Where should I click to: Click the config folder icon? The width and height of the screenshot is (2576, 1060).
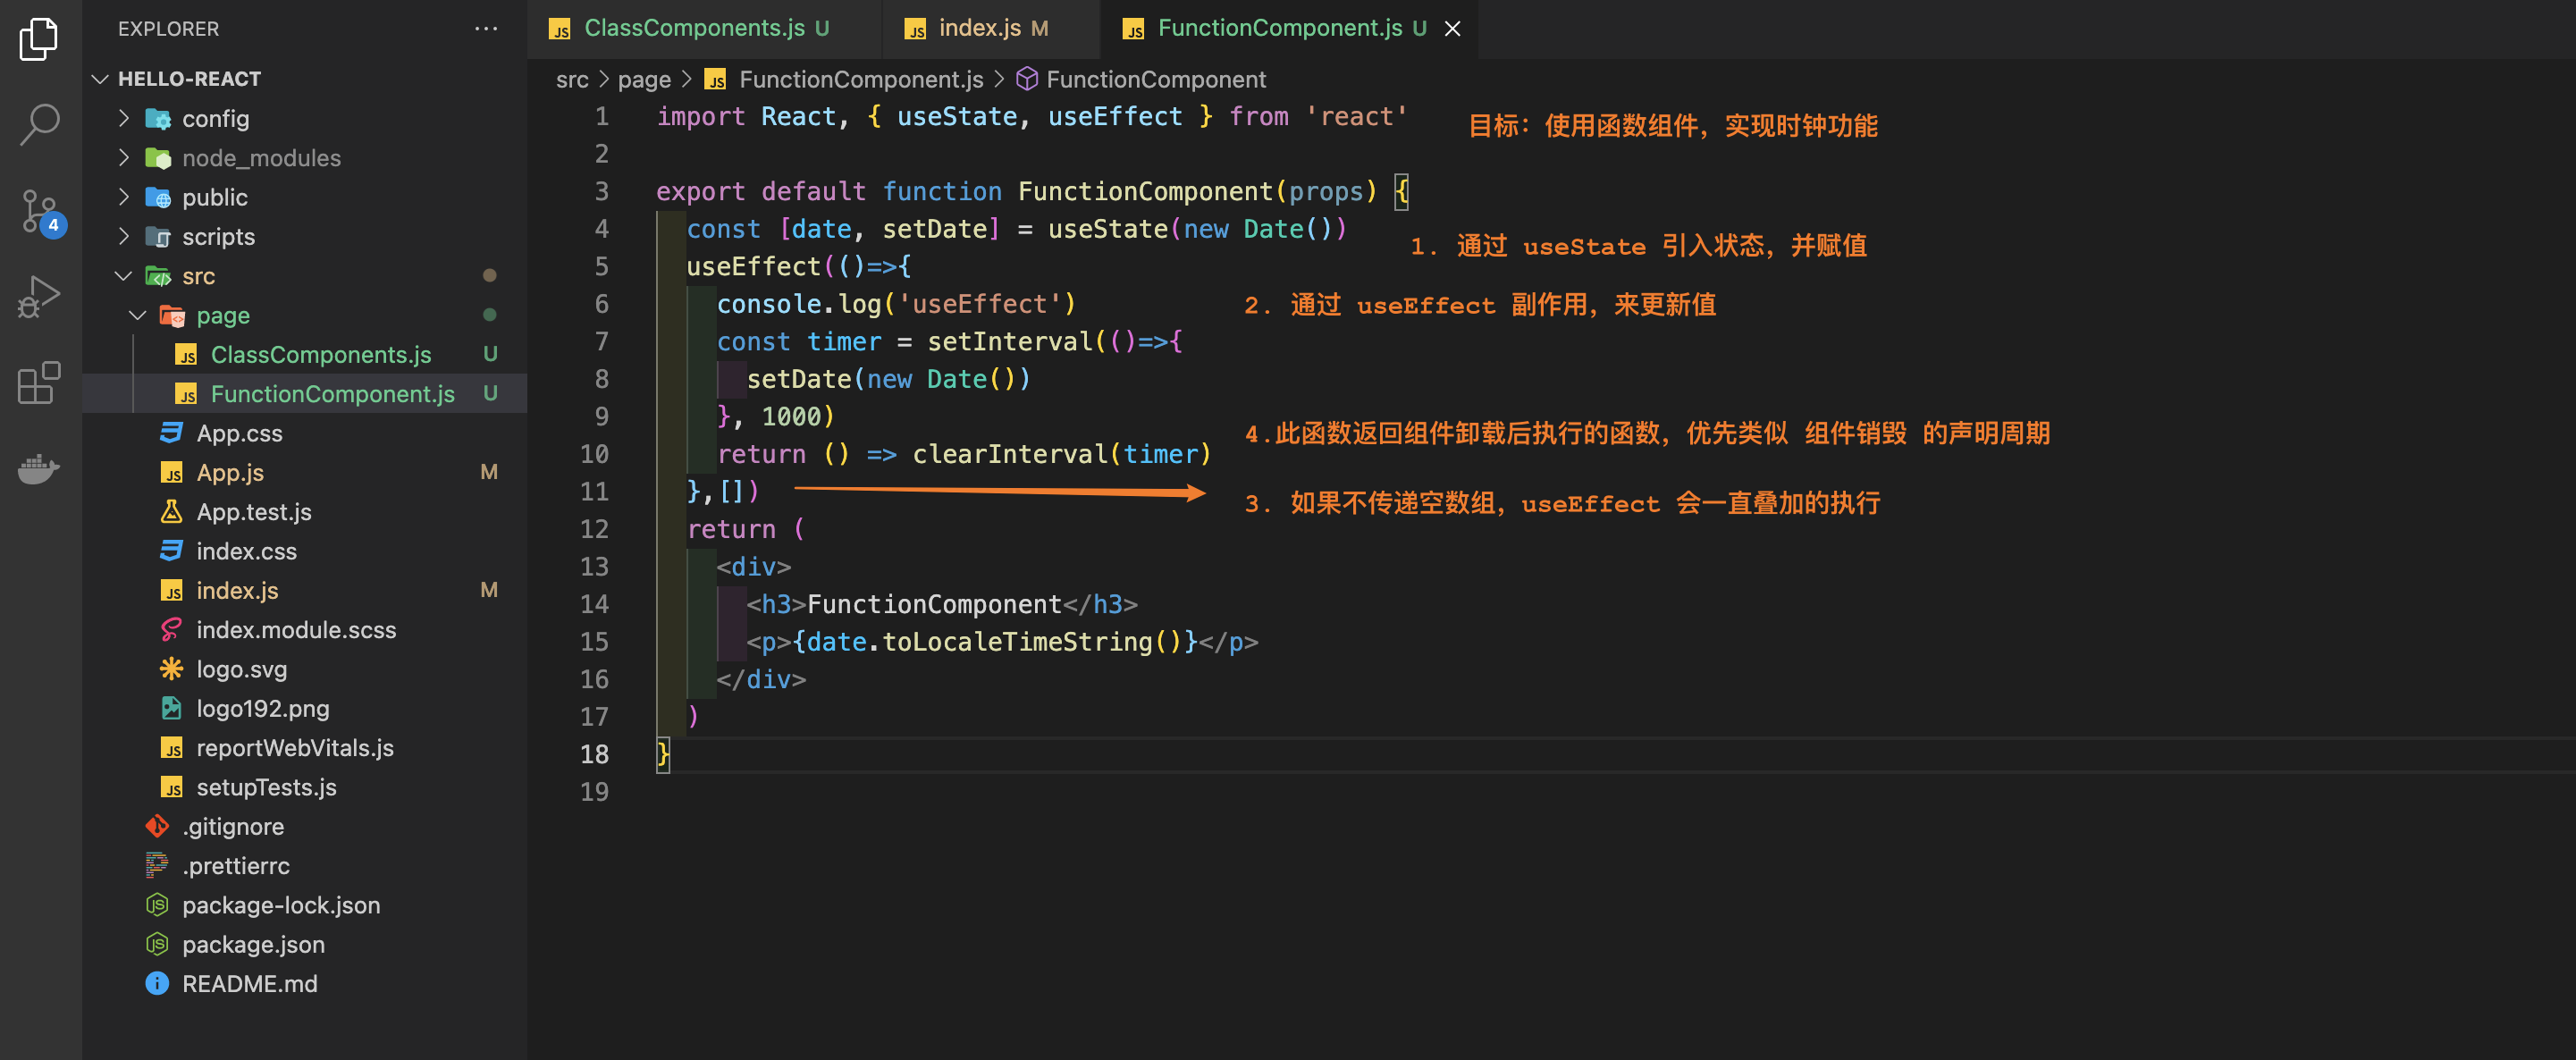pyautogui.click(x=158, y=119)
